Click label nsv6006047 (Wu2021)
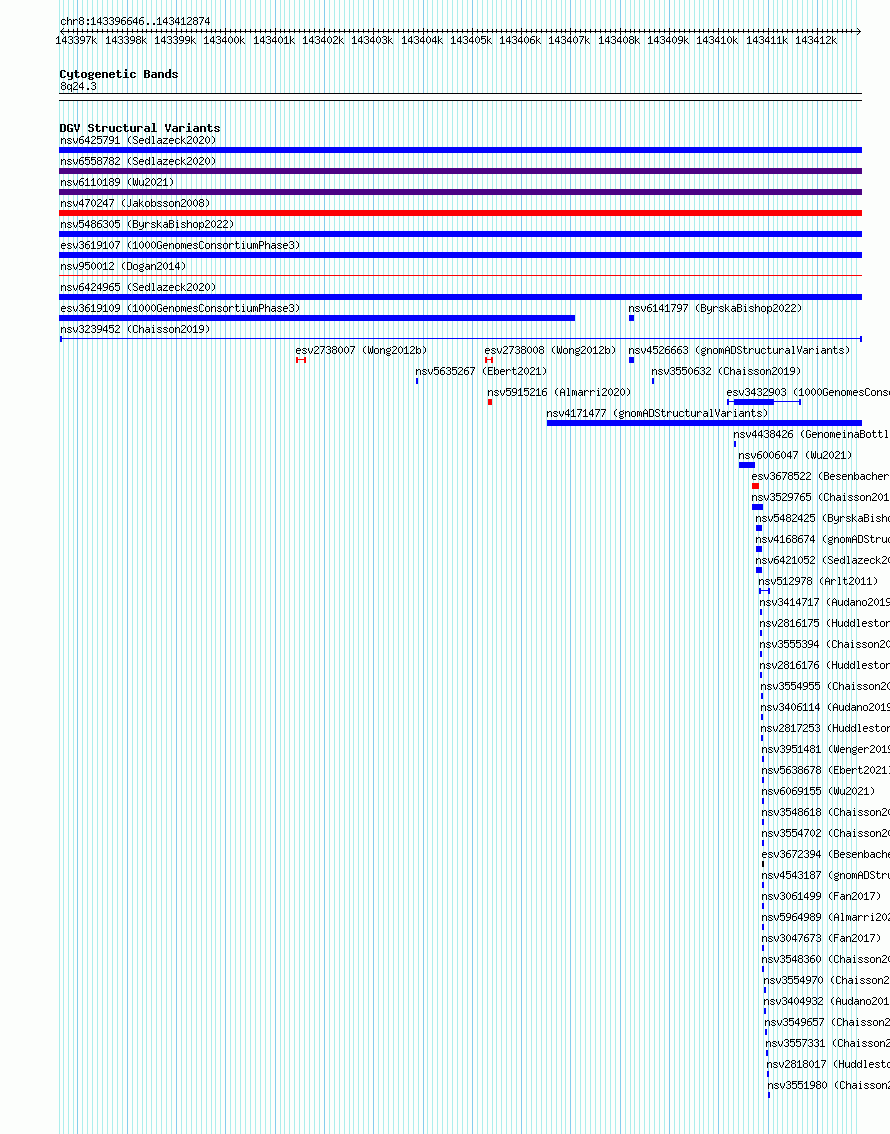The height and width of the screenshot is (1134, 890). point(795,455)
